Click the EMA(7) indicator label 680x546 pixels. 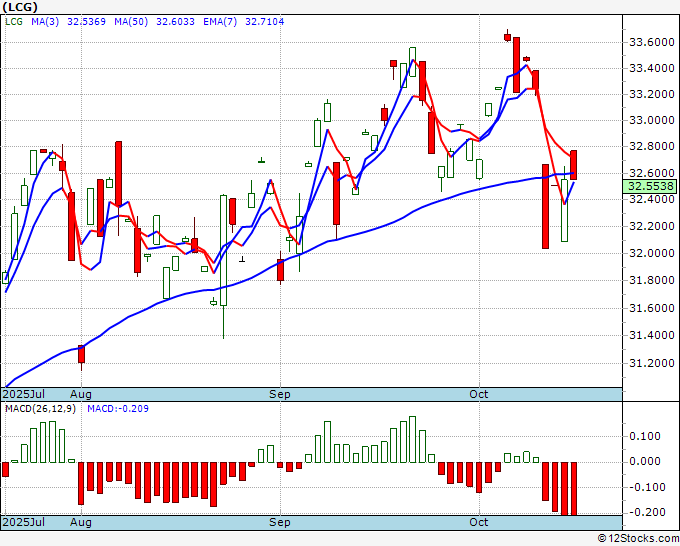tap(220, 22)
